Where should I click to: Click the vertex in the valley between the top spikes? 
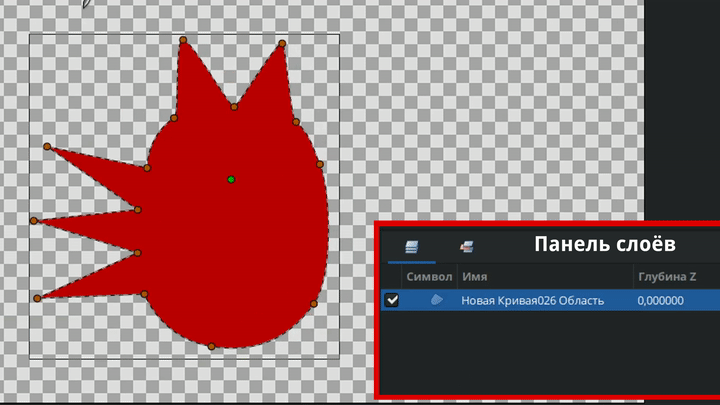point(234,106)
